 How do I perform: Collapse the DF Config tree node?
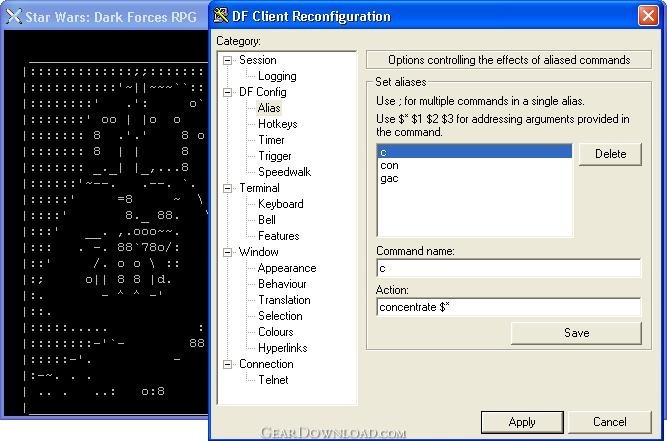pos(228,92)
